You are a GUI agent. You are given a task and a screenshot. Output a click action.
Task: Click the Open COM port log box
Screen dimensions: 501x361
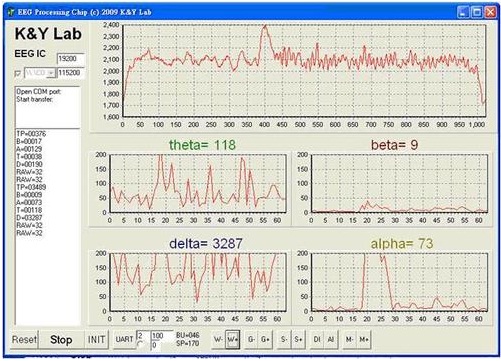tap(48, 107)
